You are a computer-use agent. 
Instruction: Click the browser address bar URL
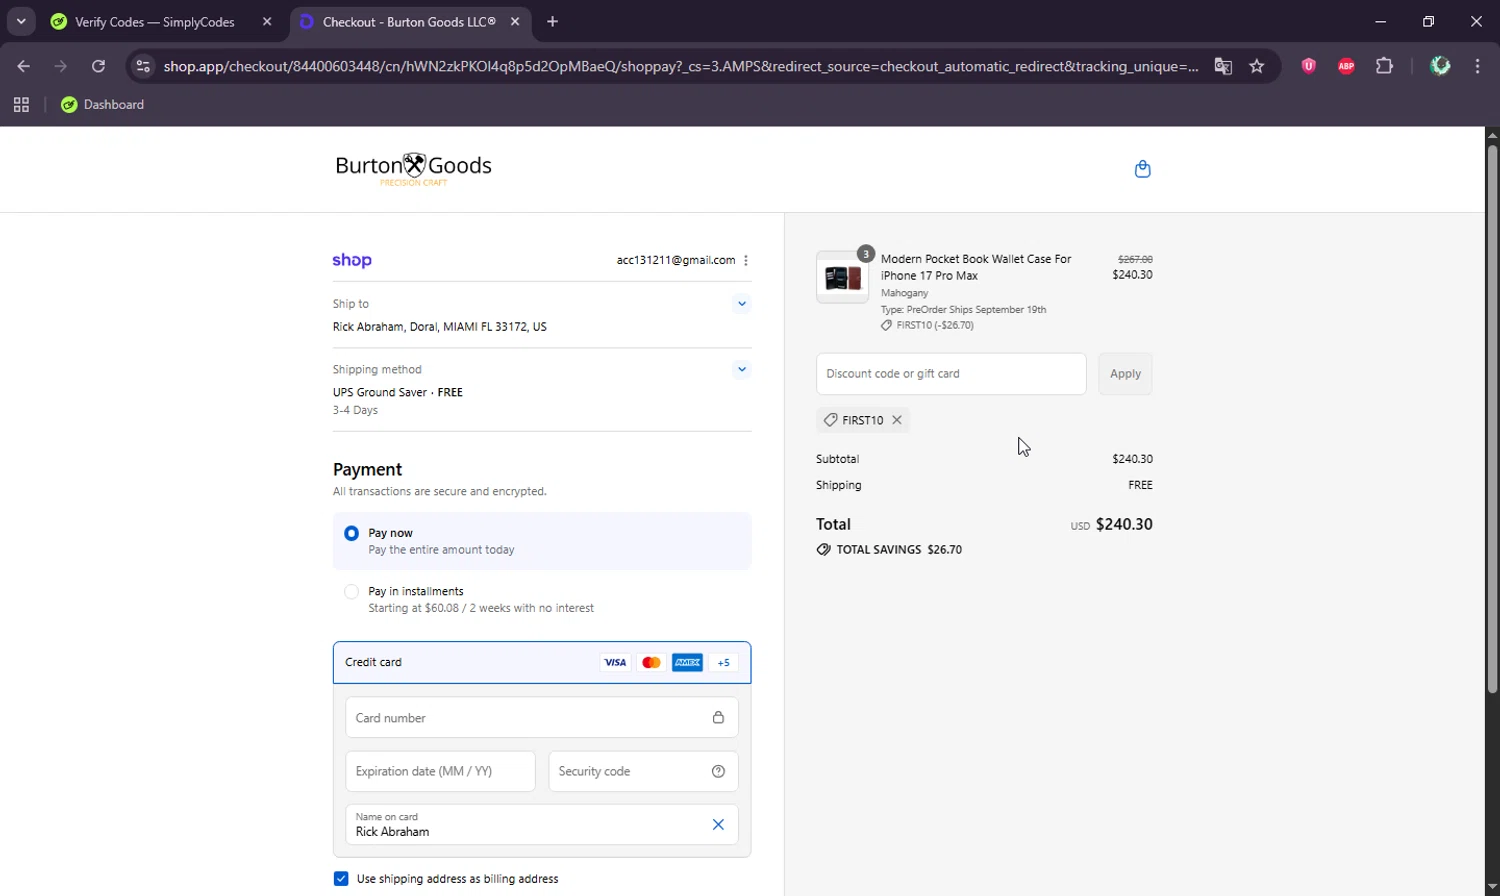coord(681,66)
